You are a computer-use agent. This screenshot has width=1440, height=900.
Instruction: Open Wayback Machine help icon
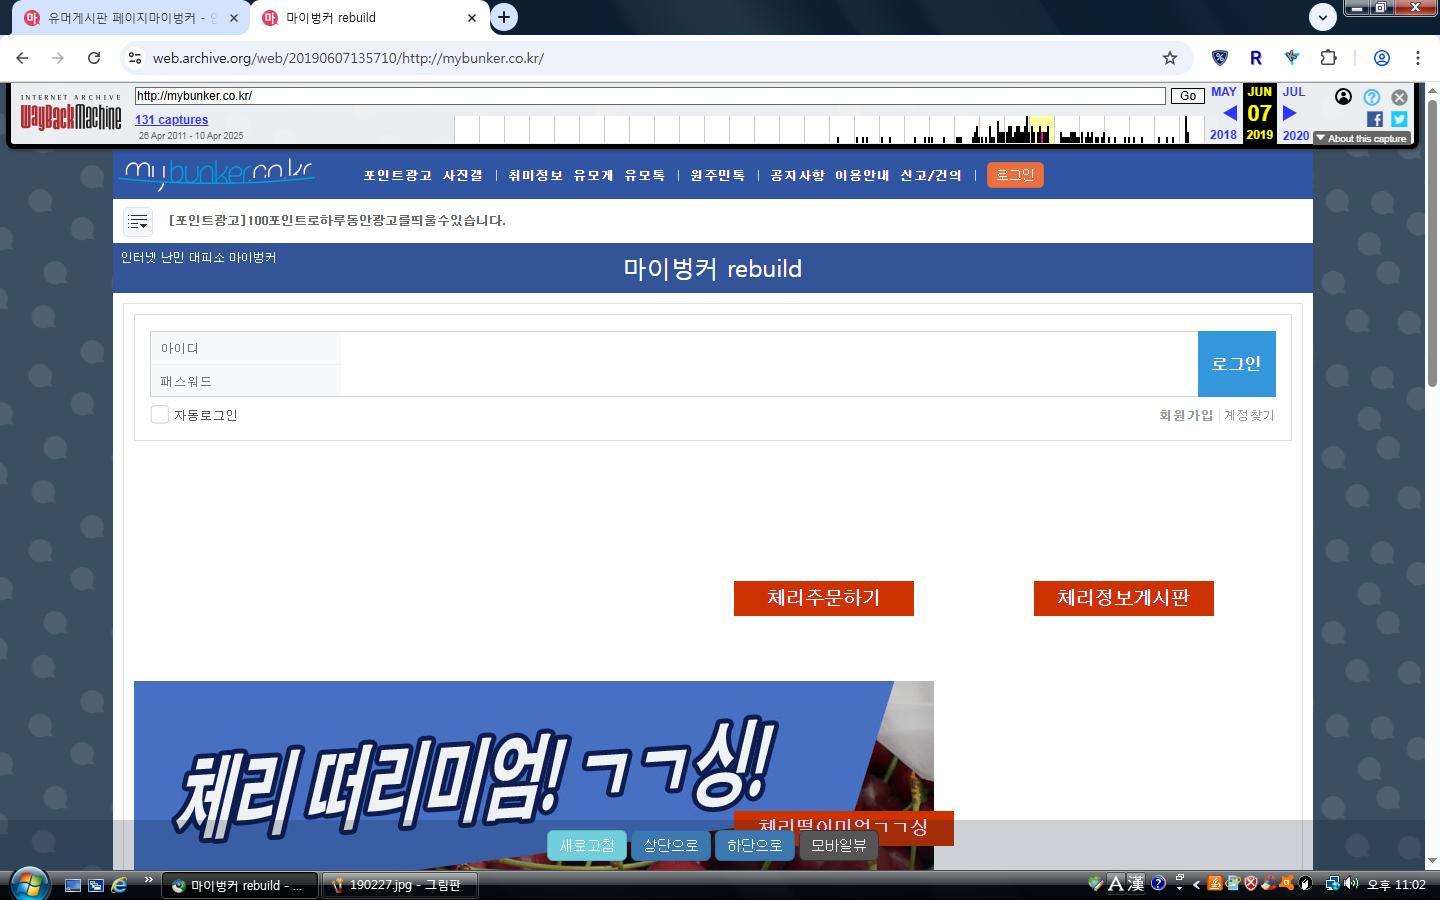1372,97
